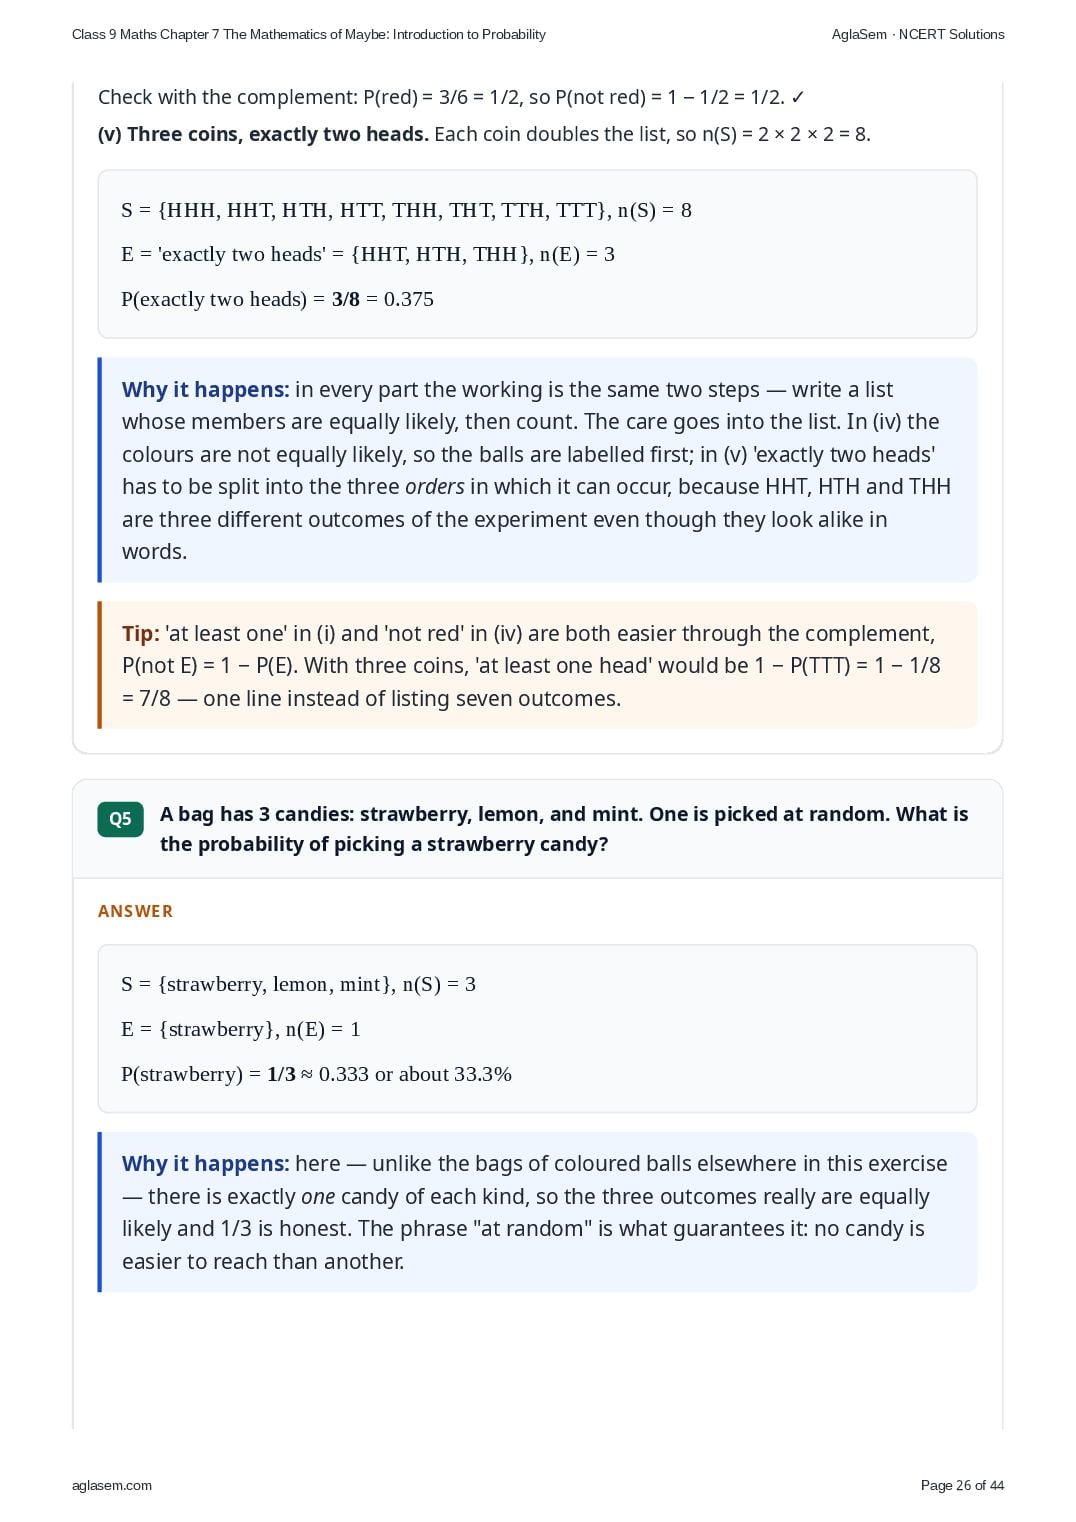Click the Page 26 of 44 indicator
The image size is (1076, 1522).
pyautogui.click(x=962, y=1485)
